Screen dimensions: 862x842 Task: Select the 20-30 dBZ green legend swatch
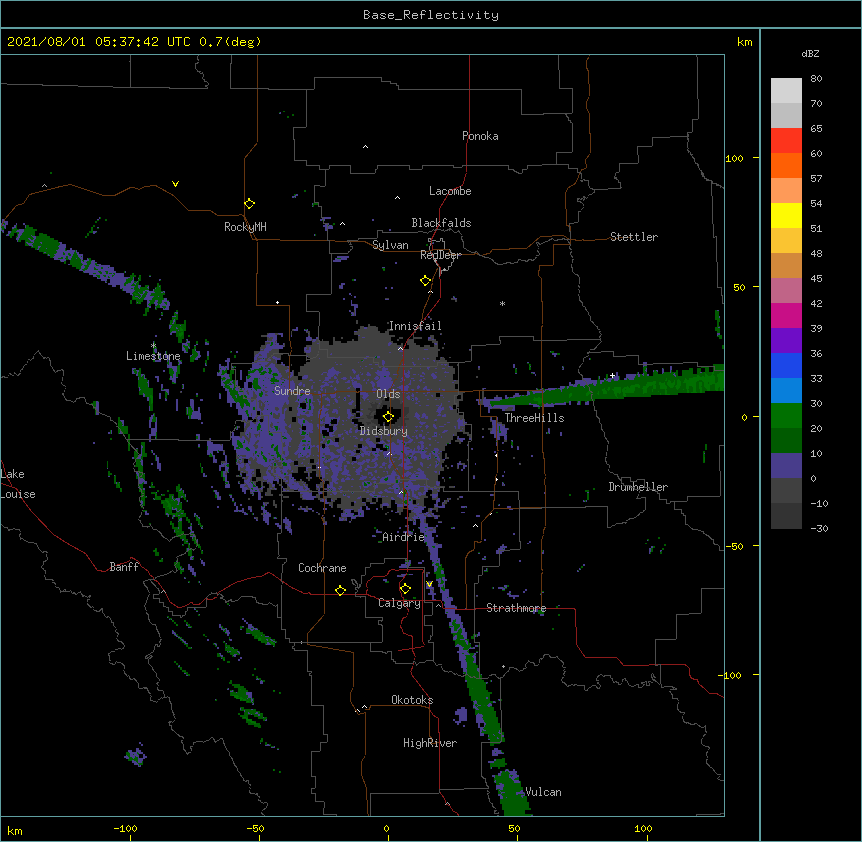(x=786, y=416)
